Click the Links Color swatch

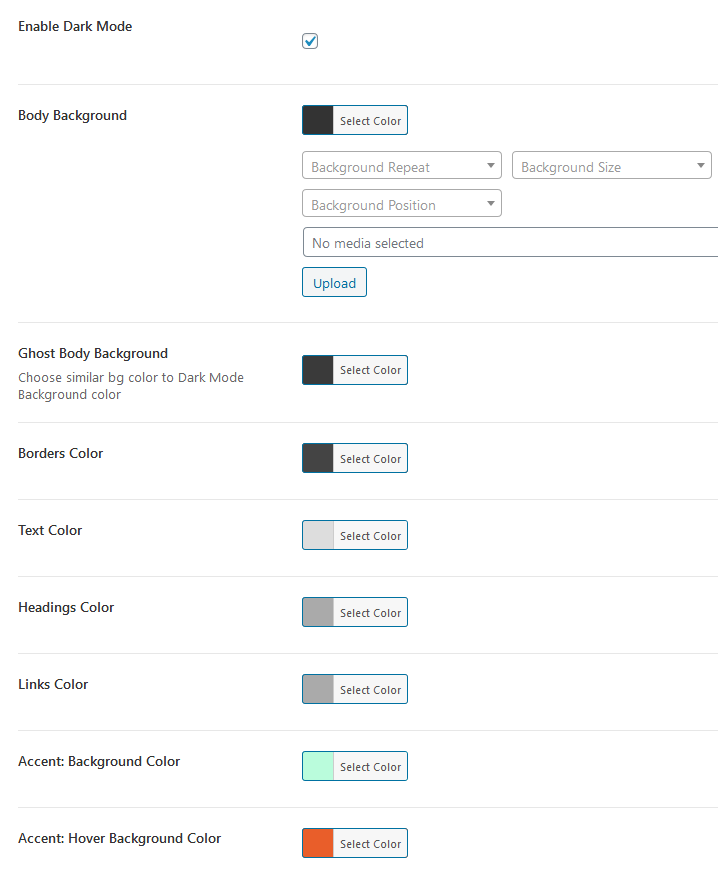click(319, 690)
